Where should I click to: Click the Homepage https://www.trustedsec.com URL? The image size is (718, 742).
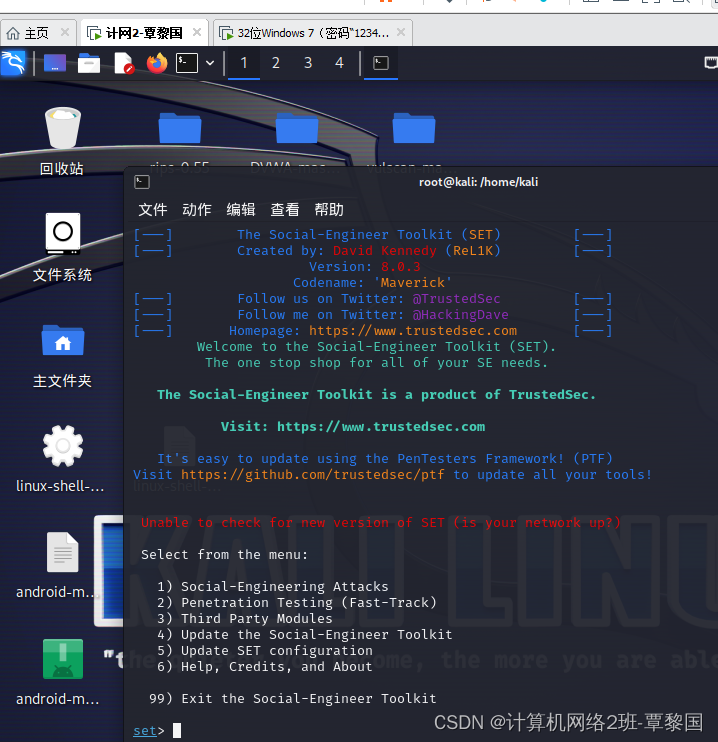(413, 330)
